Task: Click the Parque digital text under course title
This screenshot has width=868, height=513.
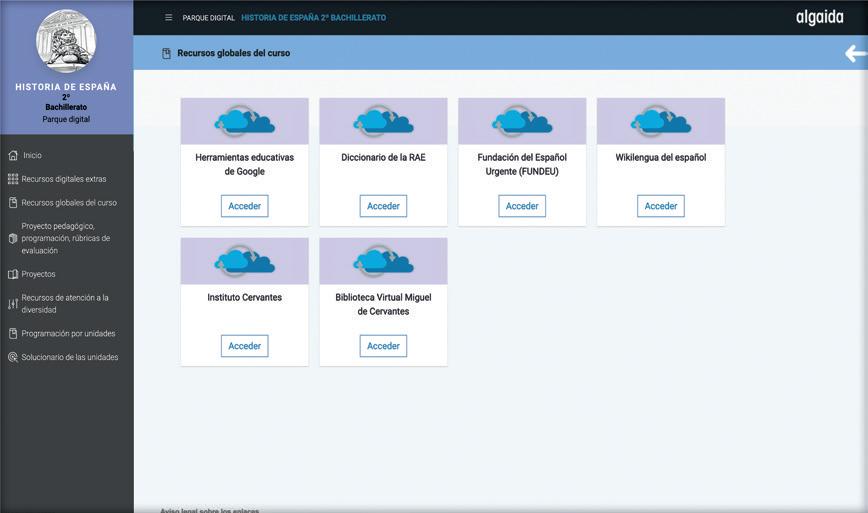Action: coord(66,119)
